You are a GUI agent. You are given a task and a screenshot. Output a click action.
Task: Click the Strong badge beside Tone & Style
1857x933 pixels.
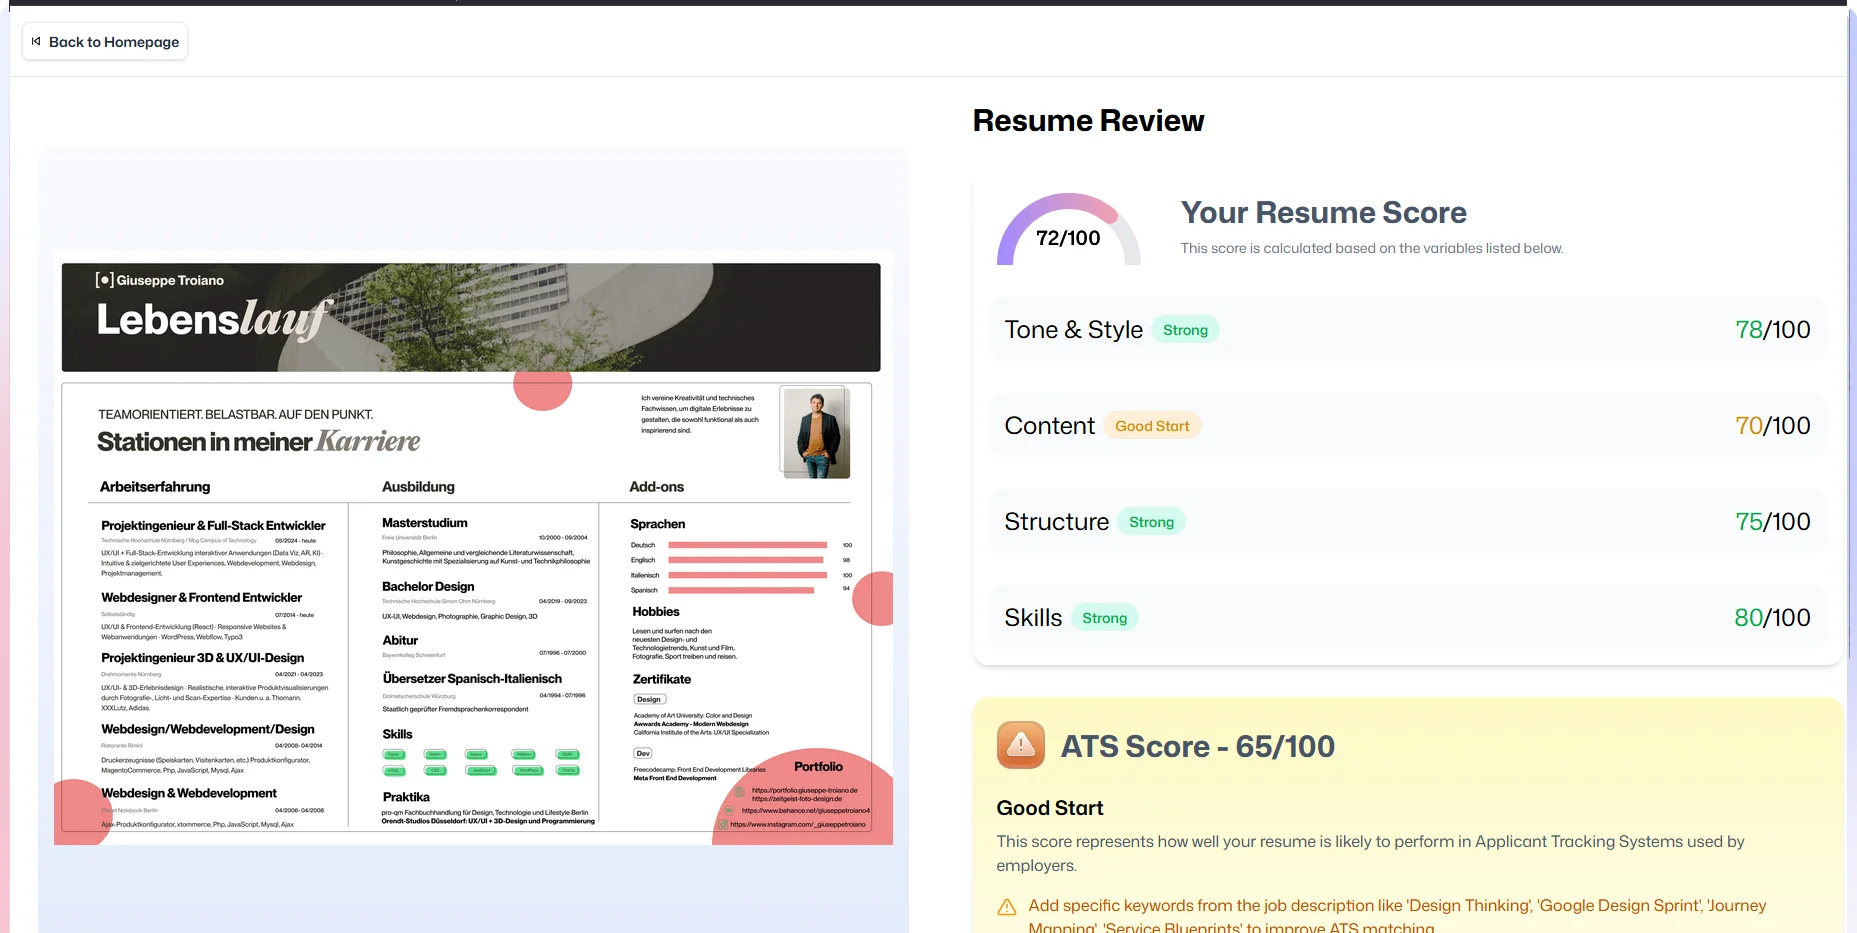coord(1185,330)
